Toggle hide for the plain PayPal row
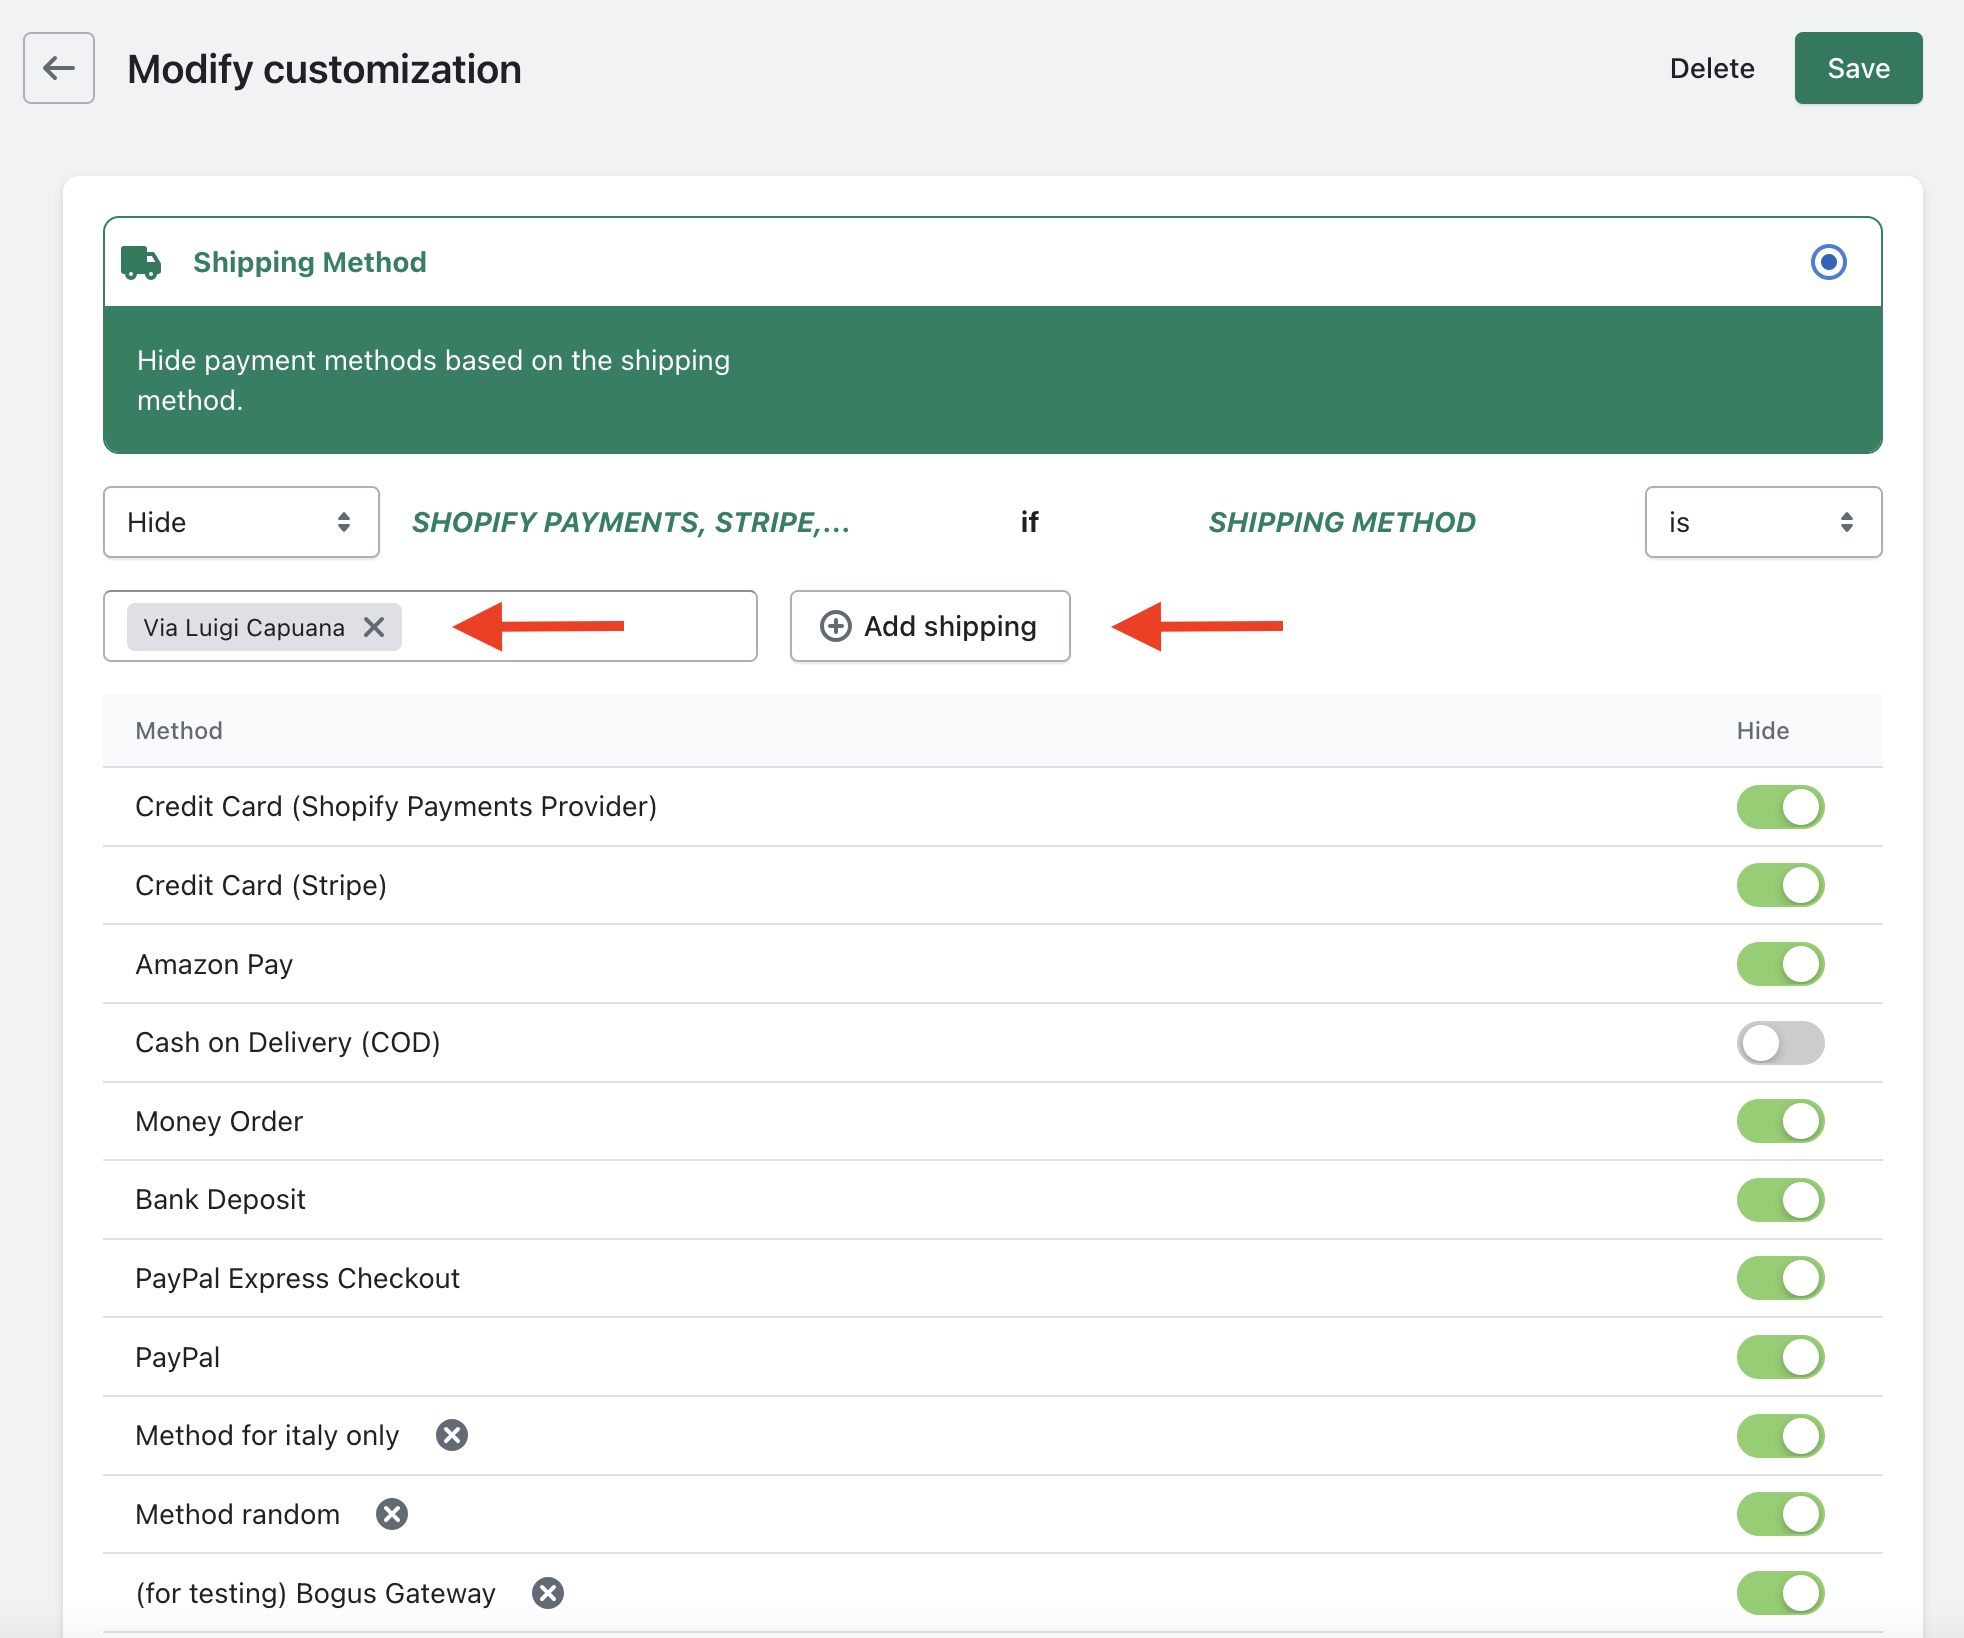Image resolution: width=1964 pixels, height=1638 pixels. pyautogui.click(x=1781, y=1357)
